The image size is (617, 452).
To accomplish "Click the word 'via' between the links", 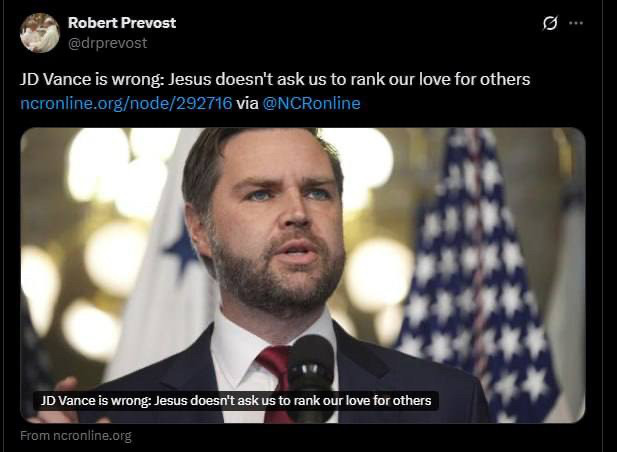I will click(x=247, y=103).
